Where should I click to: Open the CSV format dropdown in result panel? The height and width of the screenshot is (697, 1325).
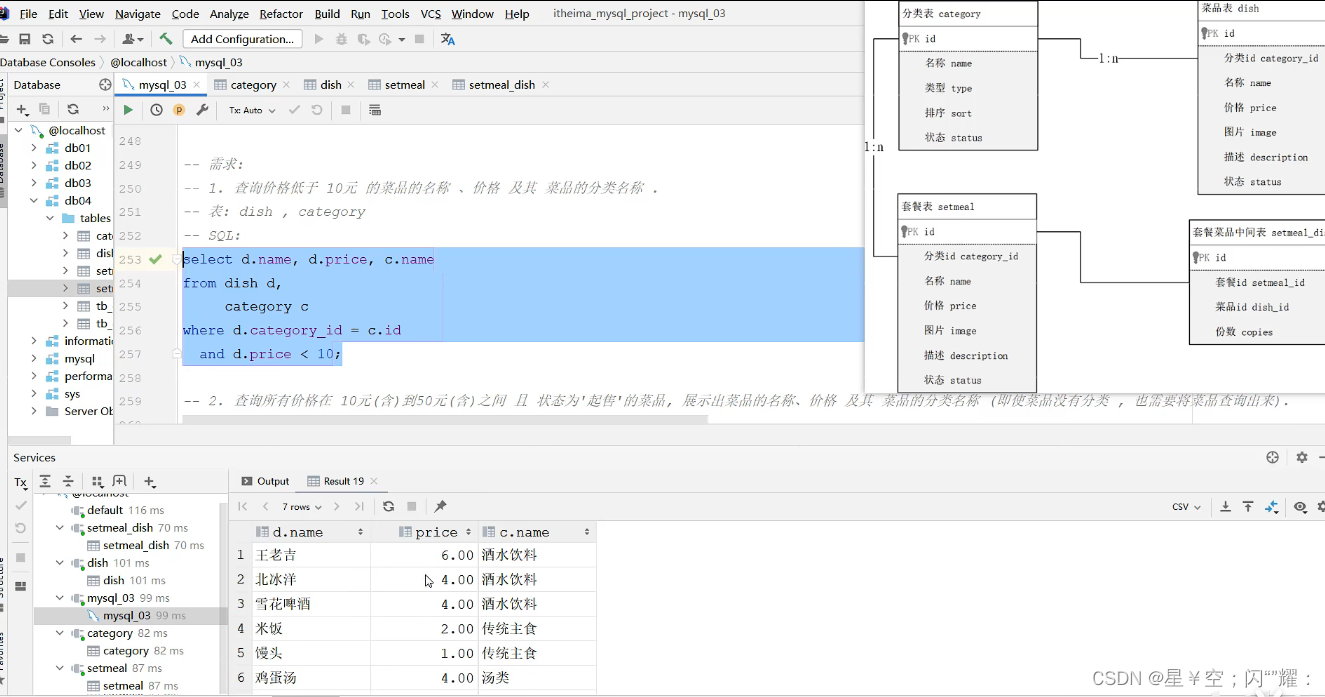(x=1186, y=507)
